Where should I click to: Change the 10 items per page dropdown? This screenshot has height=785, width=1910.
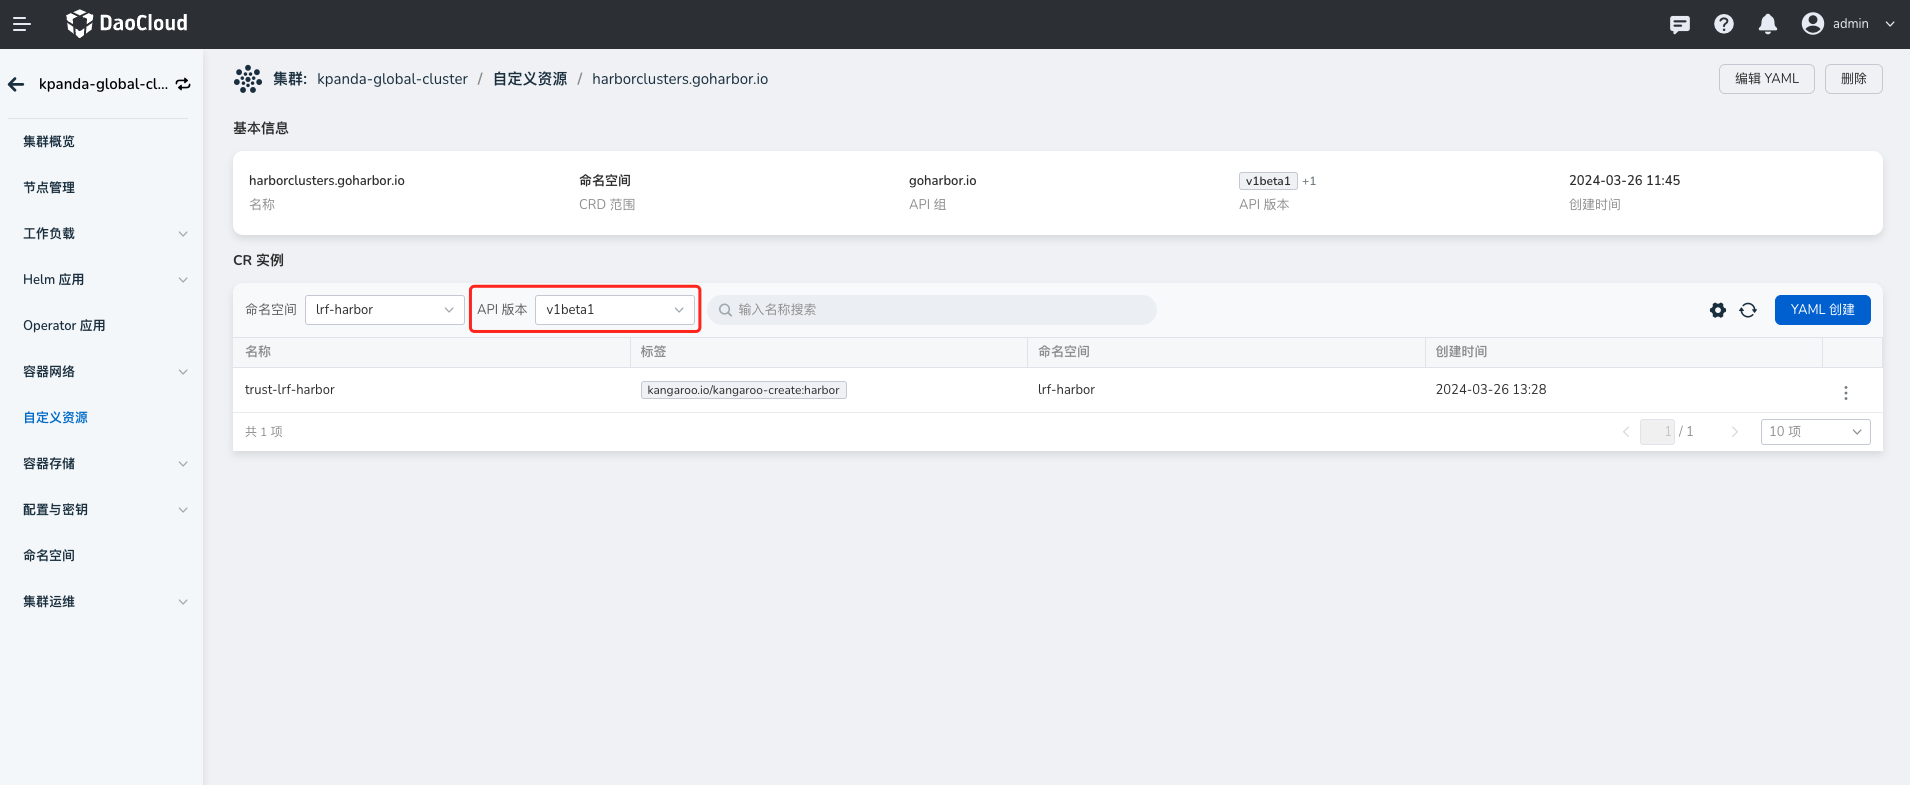[1815, 432]
